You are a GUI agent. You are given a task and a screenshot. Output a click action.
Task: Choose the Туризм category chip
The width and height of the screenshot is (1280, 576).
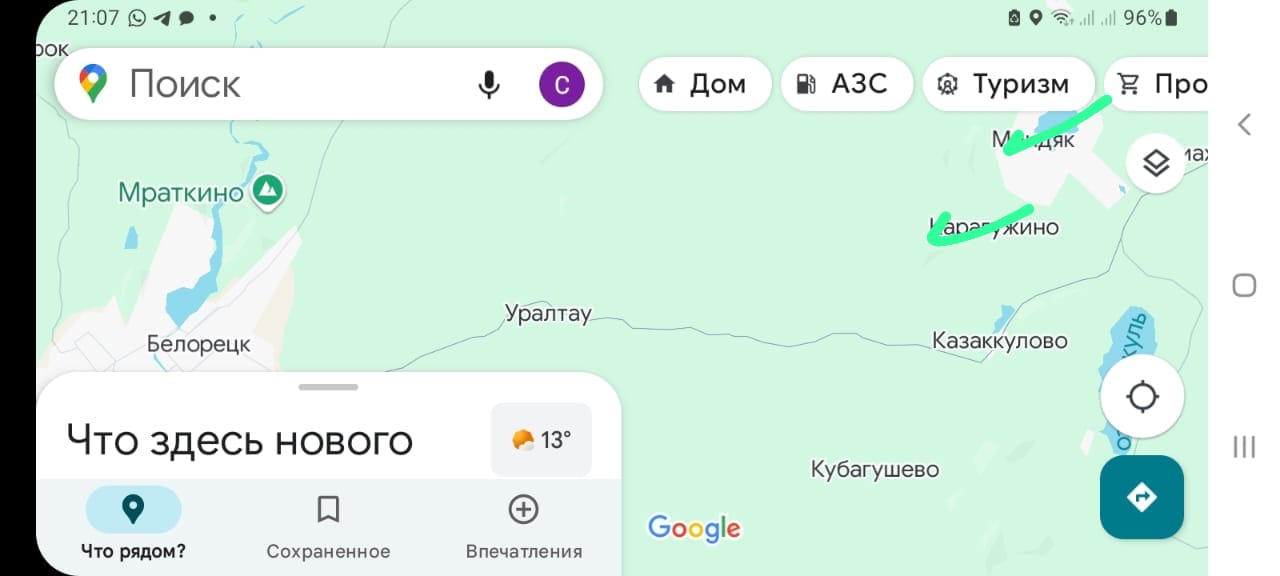pyautogui.click(x=1007, y=84)
